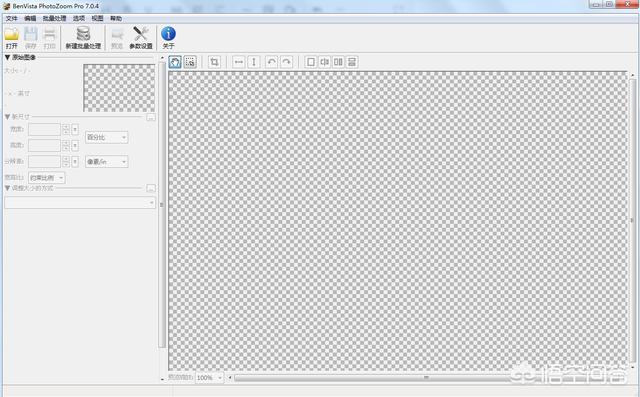The height and width of the screenshot is (397, 640).
Task: Open the 百分比 units dropdown
Action: [107, 138]
